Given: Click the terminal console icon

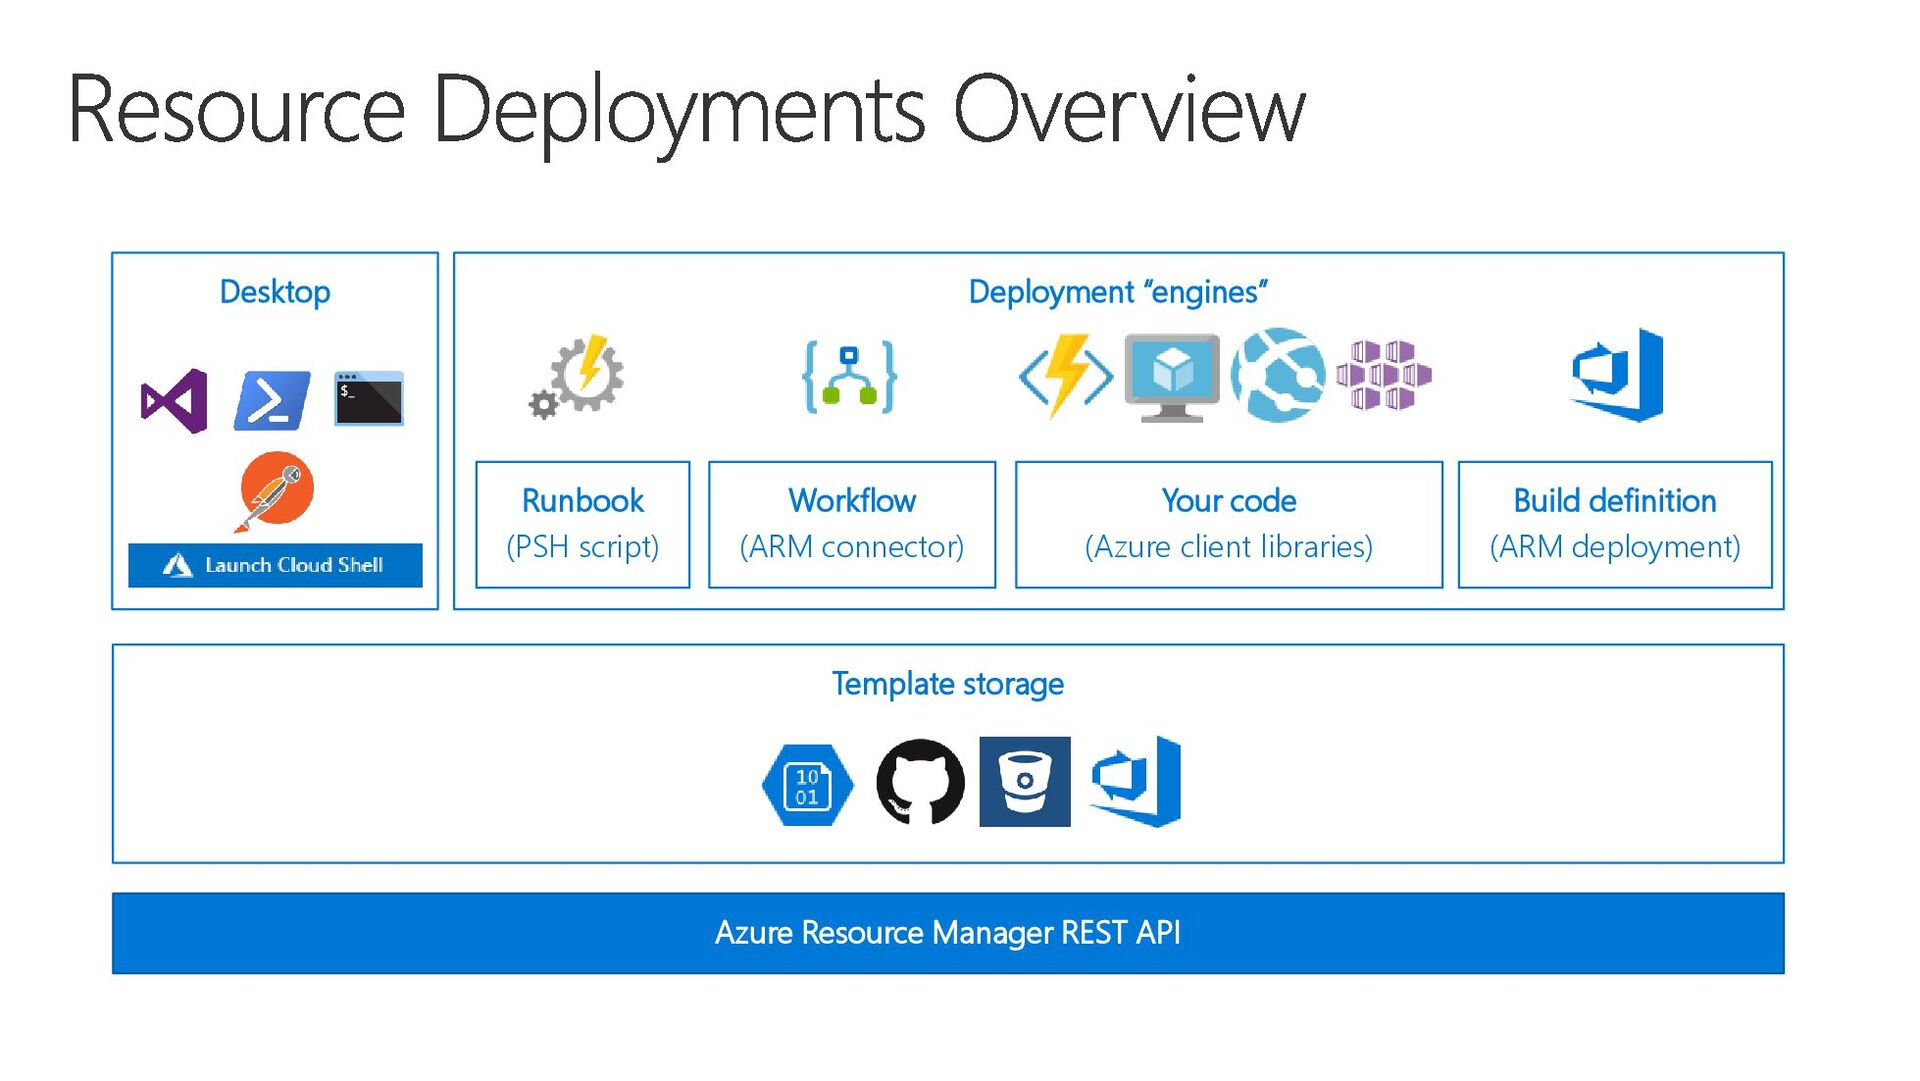Looking at the screenshot, I should coord(369,399).
